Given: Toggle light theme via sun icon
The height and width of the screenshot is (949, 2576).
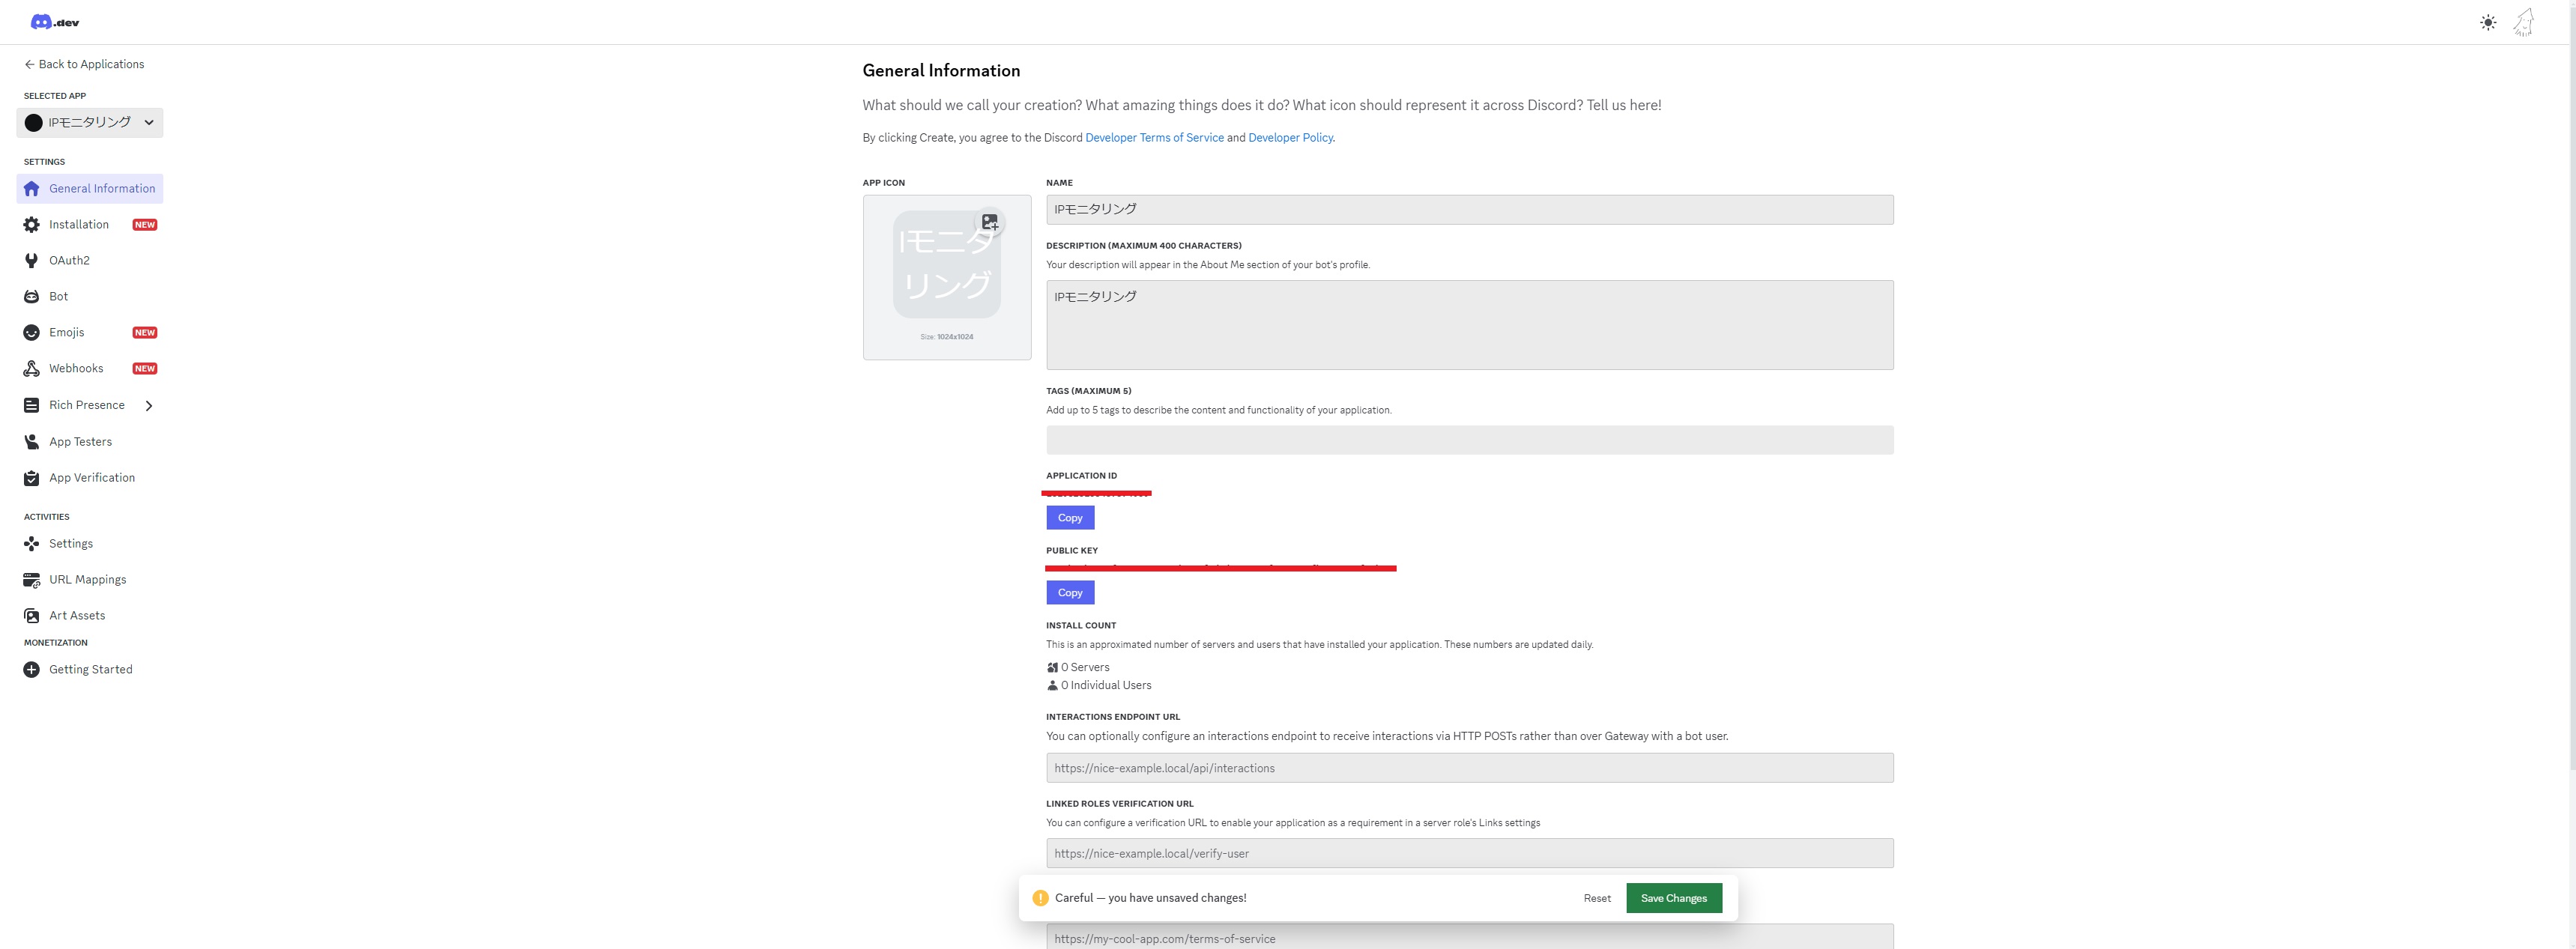Looking at the screenshot, I should pyautogui.click(x=2488, y=22).
